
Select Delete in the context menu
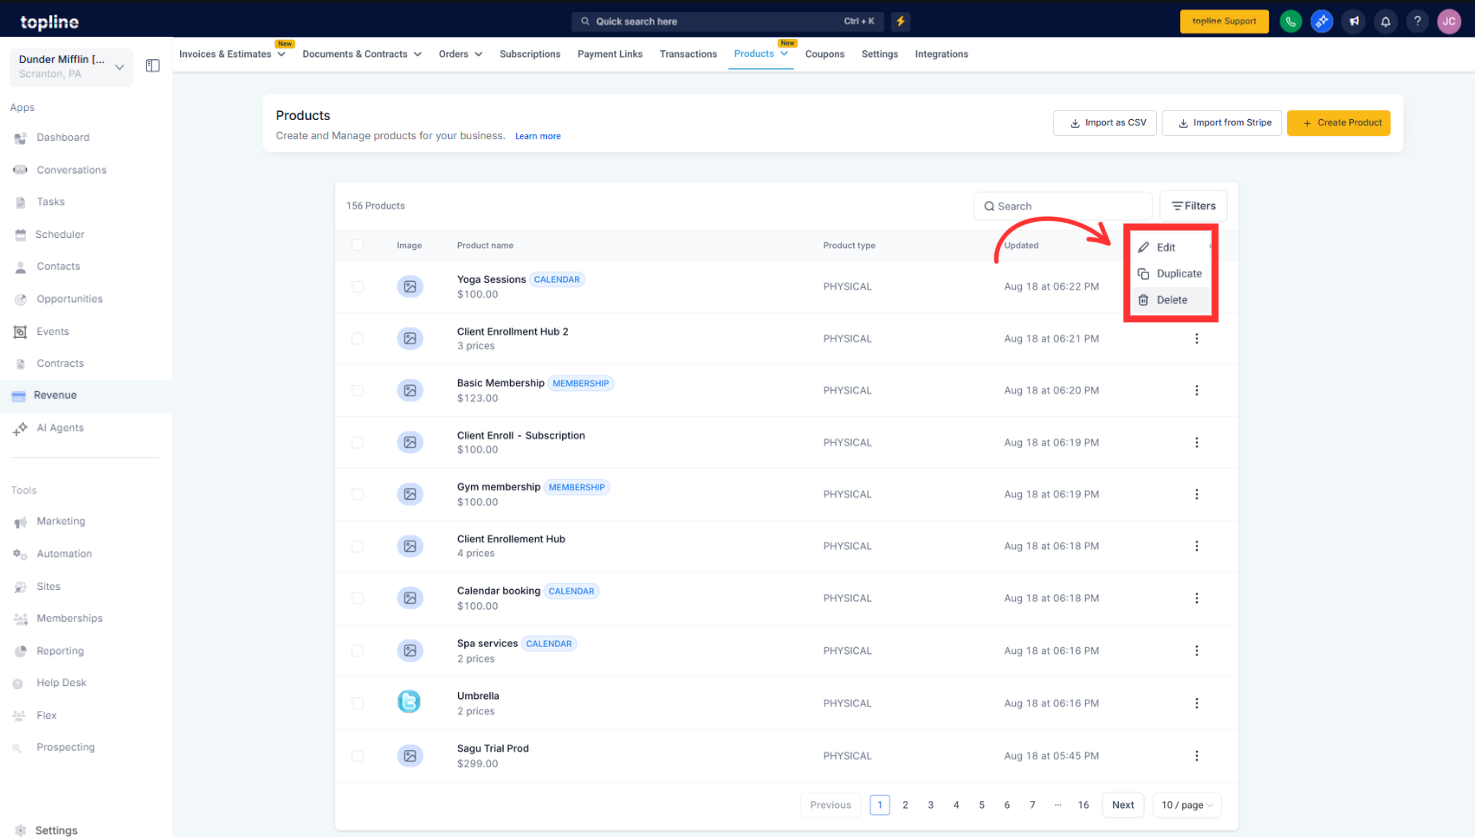(x=1171, y=300)
